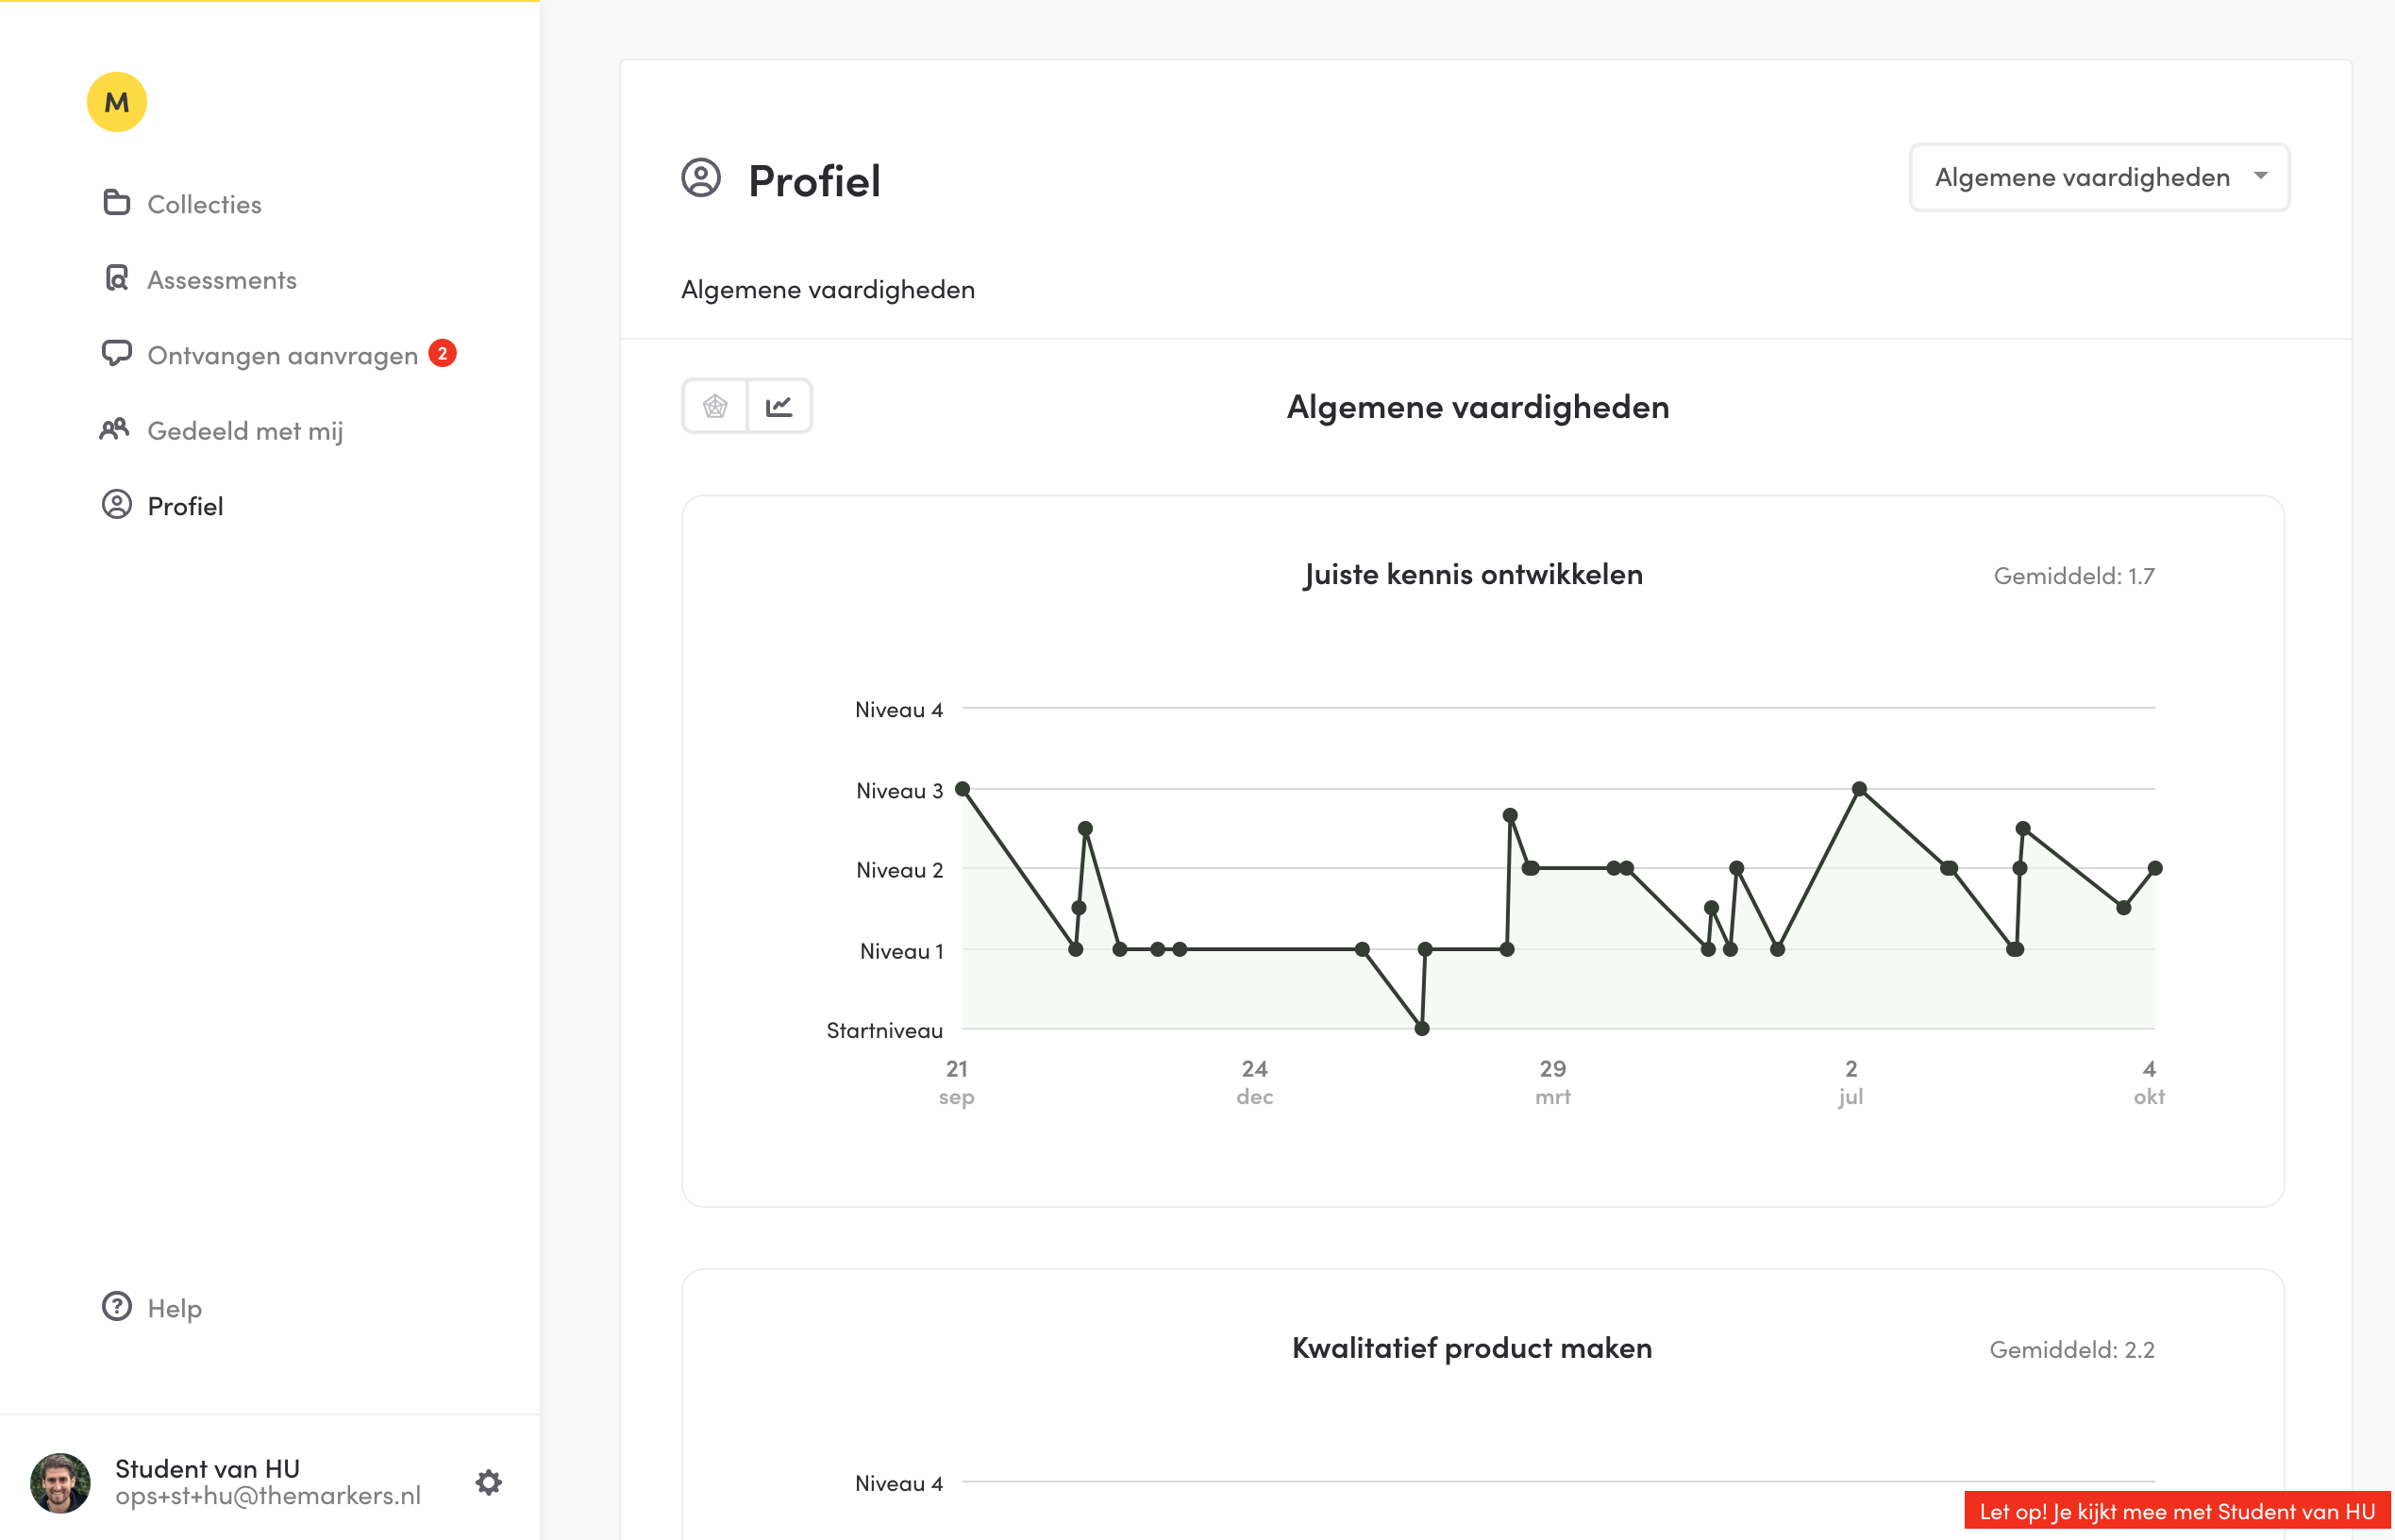2395x1540 pixels.
Task: Switch to radar chart view
Action: pyautogui.click(x=715, y=406)
